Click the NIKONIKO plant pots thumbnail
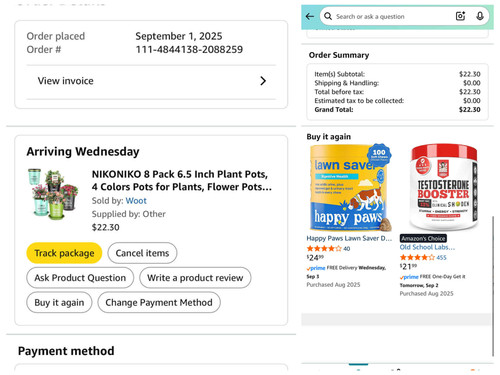The height and width of the screenshot is (375, 500). pos(53,194)
